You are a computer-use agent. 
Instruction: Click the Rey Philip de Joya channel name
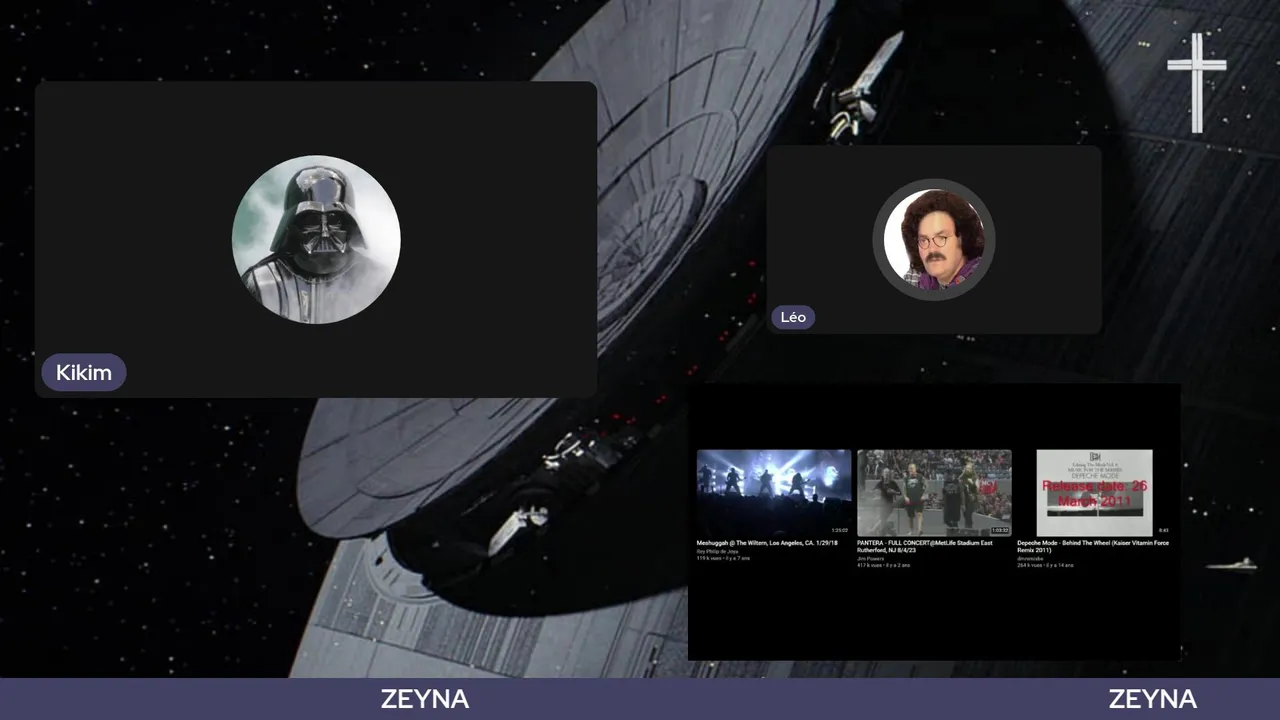[717, 551]
